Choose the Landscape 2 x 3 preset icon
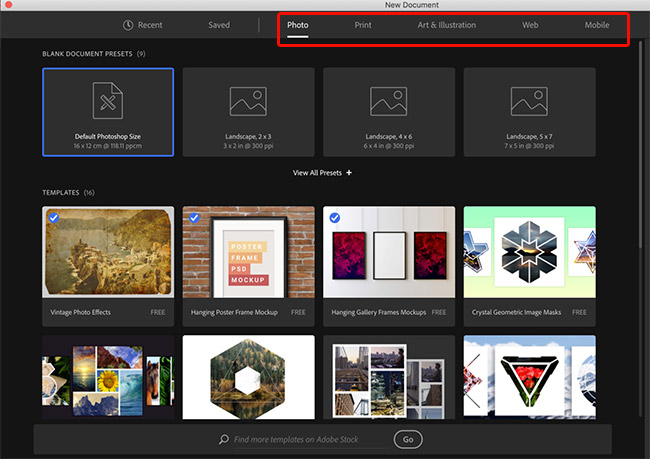Viewport: 650px width, 459px height. click(x=248, y=101)
